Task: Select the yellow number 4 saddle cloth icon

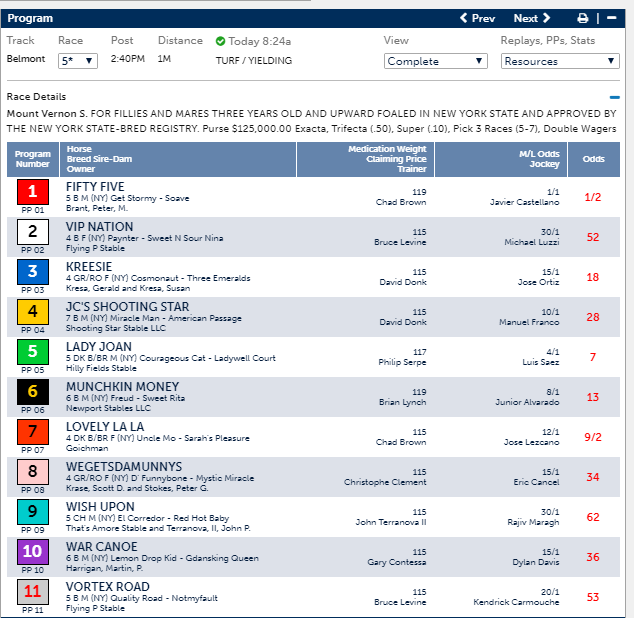Action: tap(33, 312)
